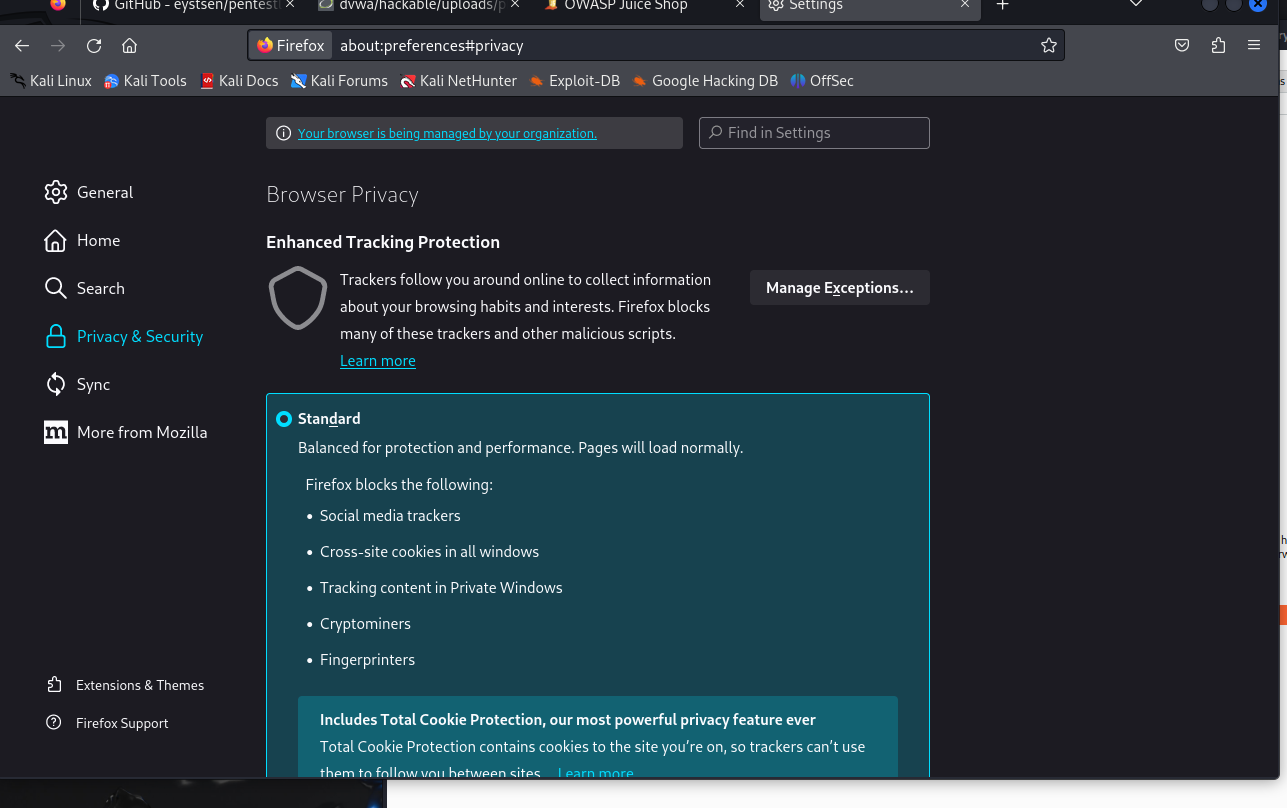This screenshot has height=808, width=1287.
Task: Open the Search settings category
Action: pyautogui.click(x=85, y=288)
